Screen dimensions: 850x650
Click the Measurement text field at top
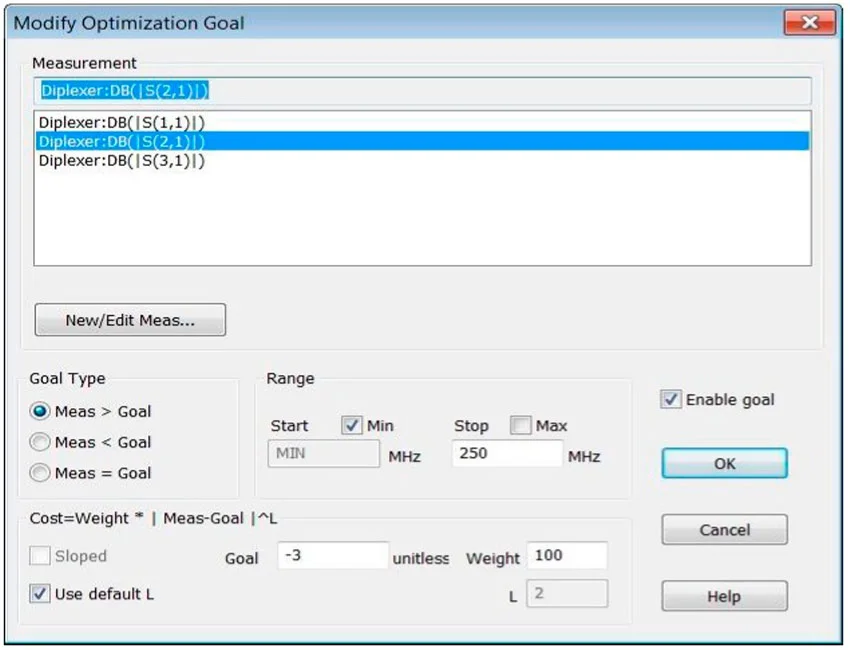click(x=420, y=91)
